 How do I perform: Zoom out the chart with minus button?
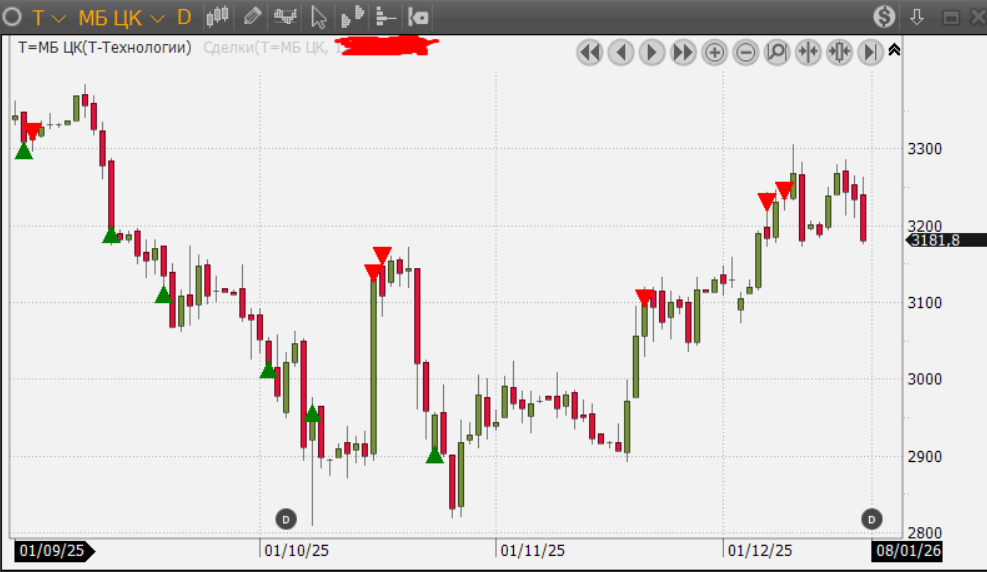[x=745, y=52]
